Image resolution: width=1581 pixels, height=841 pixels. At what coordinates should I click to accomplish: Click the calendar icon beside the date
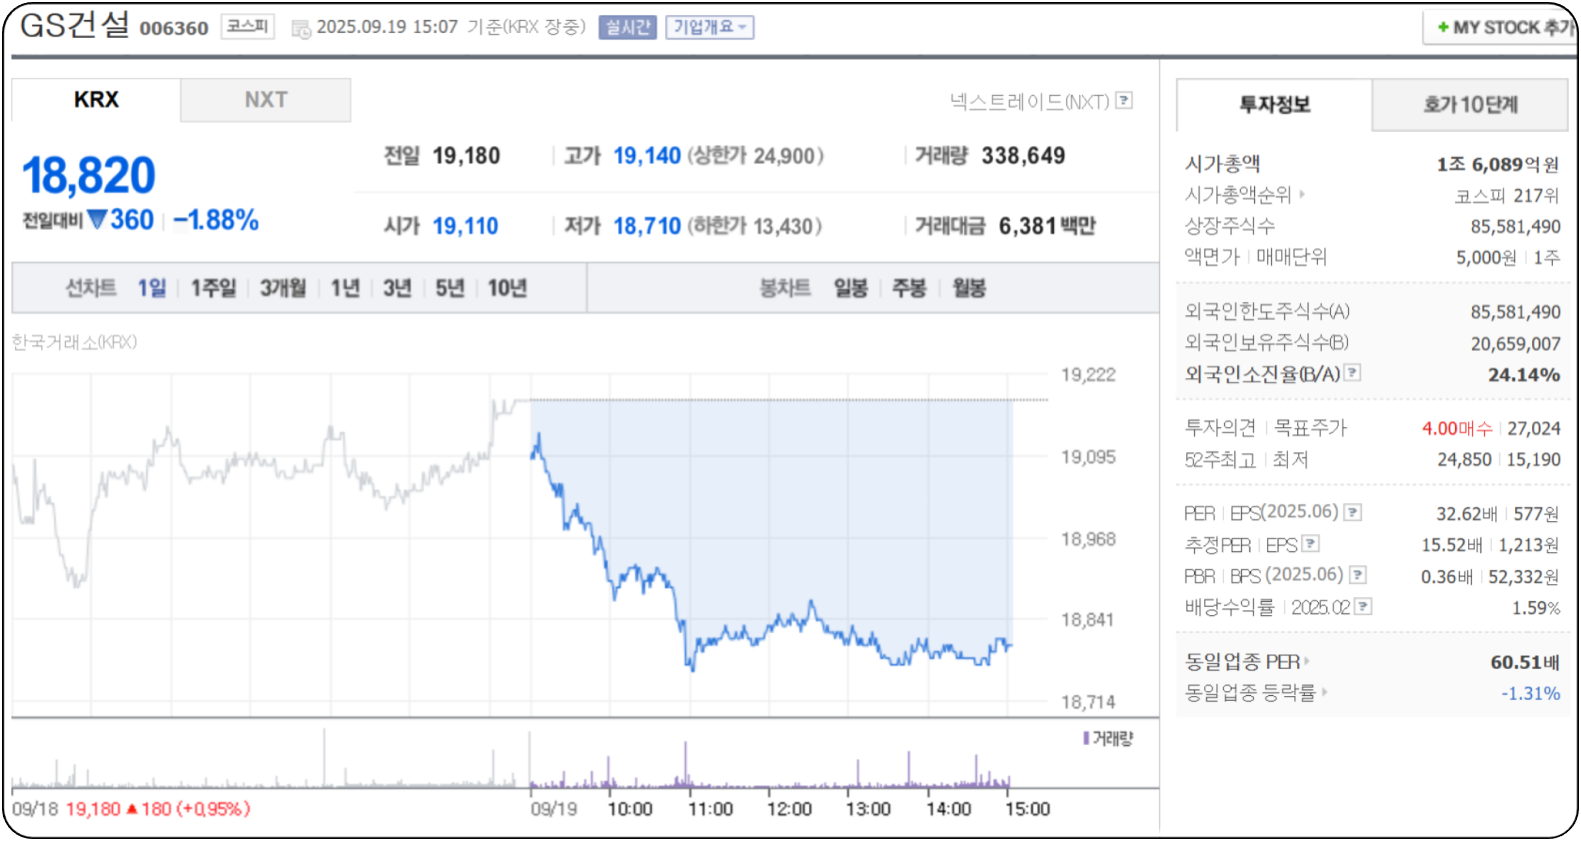click(x=301, y=29)
